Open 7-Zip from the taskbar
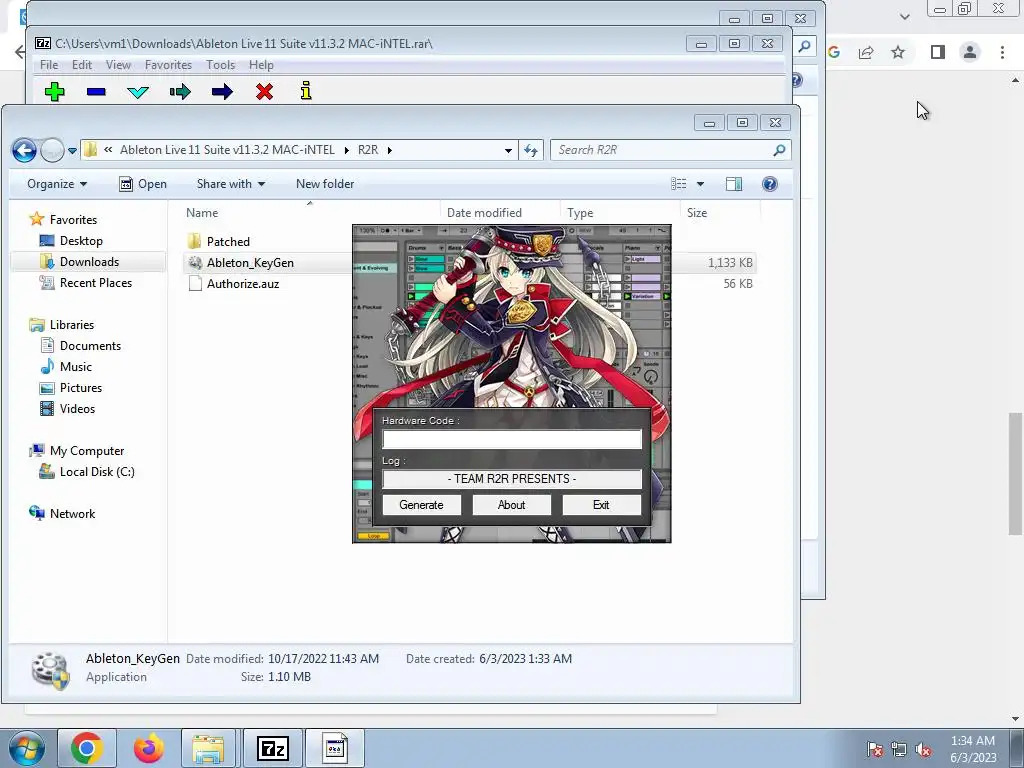 272,748
